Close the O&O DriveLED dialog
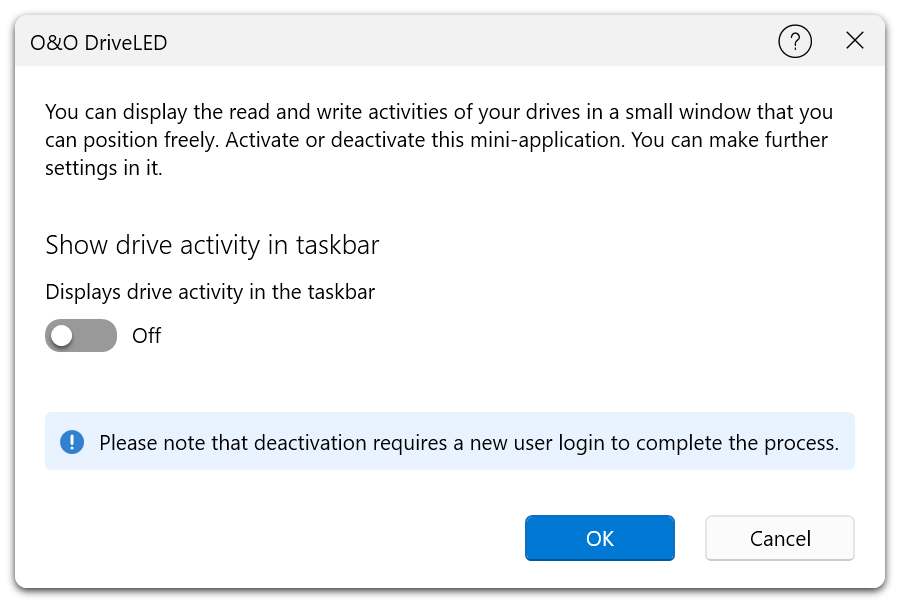 [x=855, y=41]
